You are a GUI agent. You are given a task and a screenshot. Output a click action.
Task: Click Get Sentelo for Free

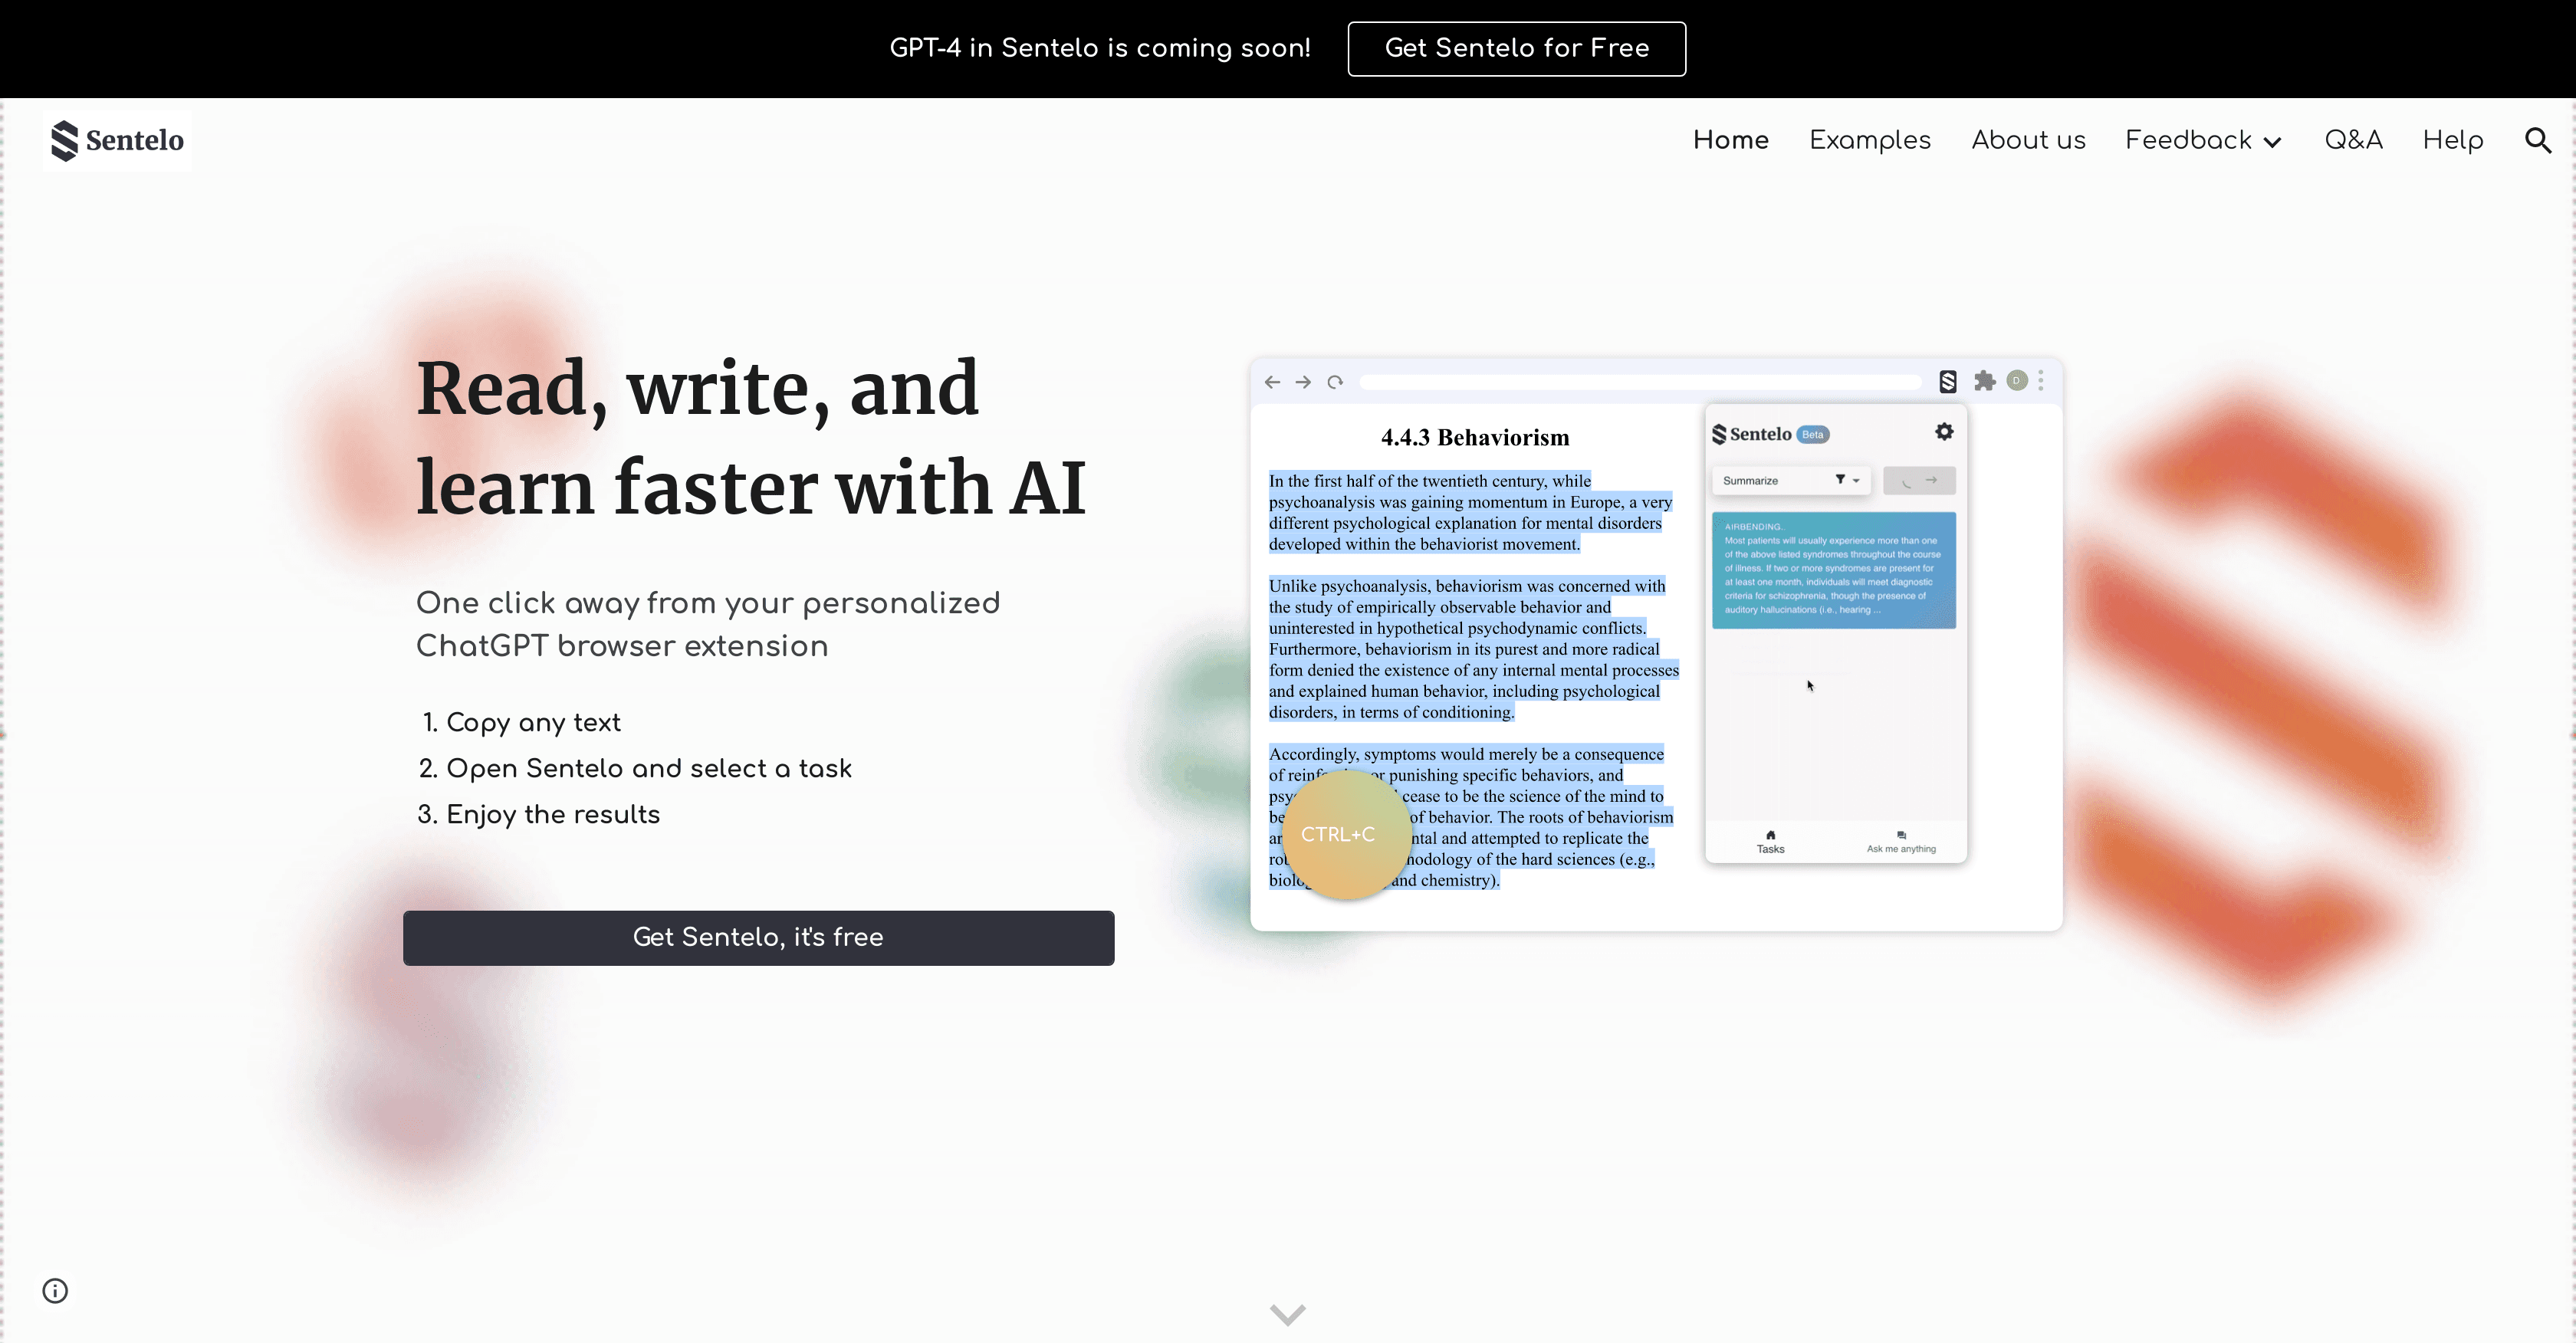(x=1516, y=48)
